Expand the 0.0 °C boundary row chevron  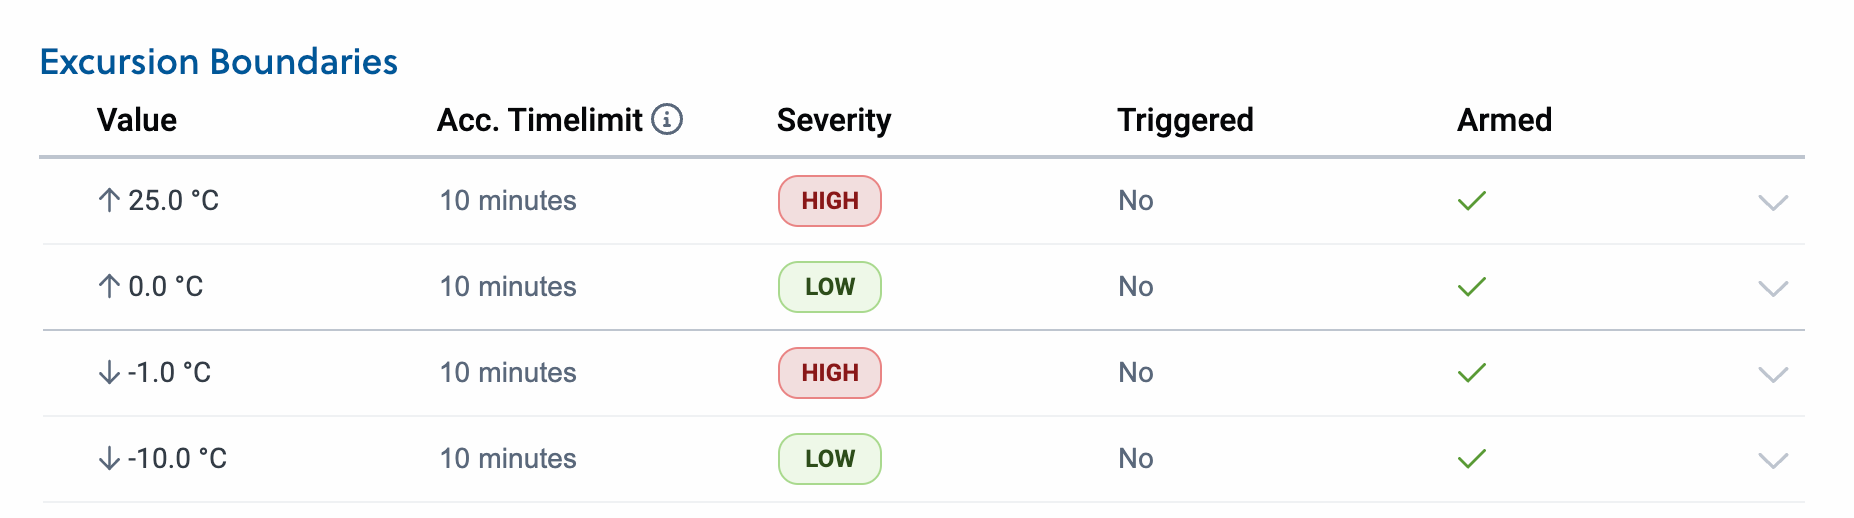coord(1773,289)
